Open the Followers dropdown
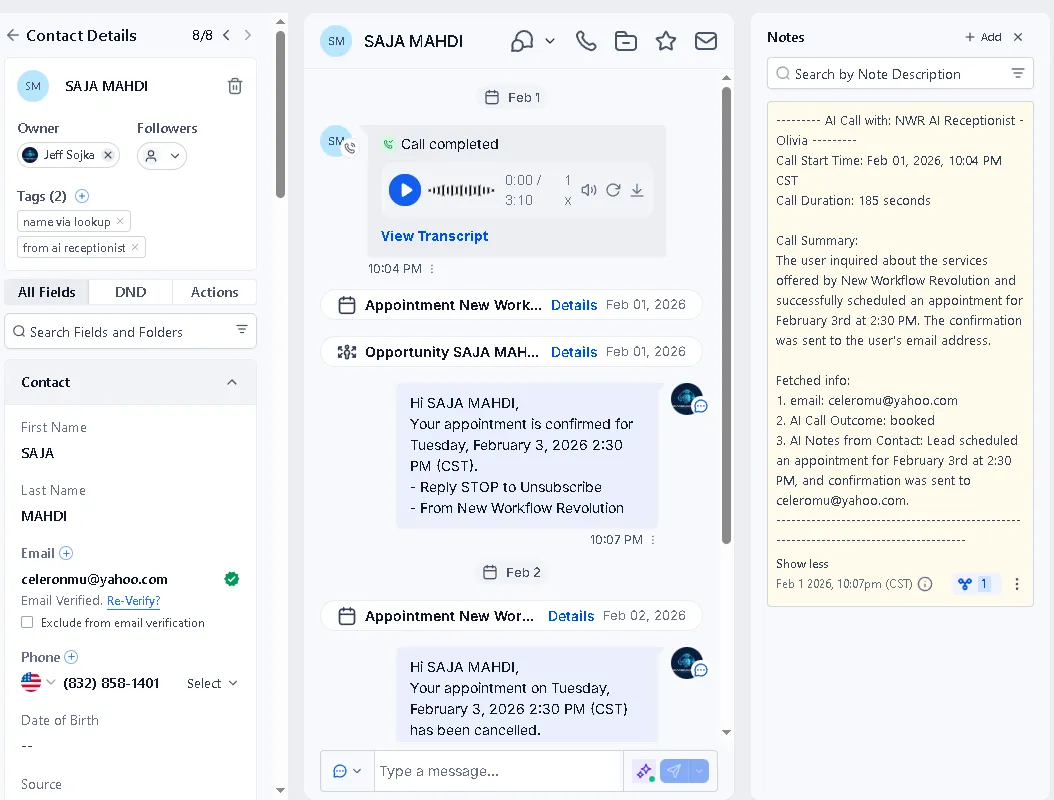 (x=162, y=156)
